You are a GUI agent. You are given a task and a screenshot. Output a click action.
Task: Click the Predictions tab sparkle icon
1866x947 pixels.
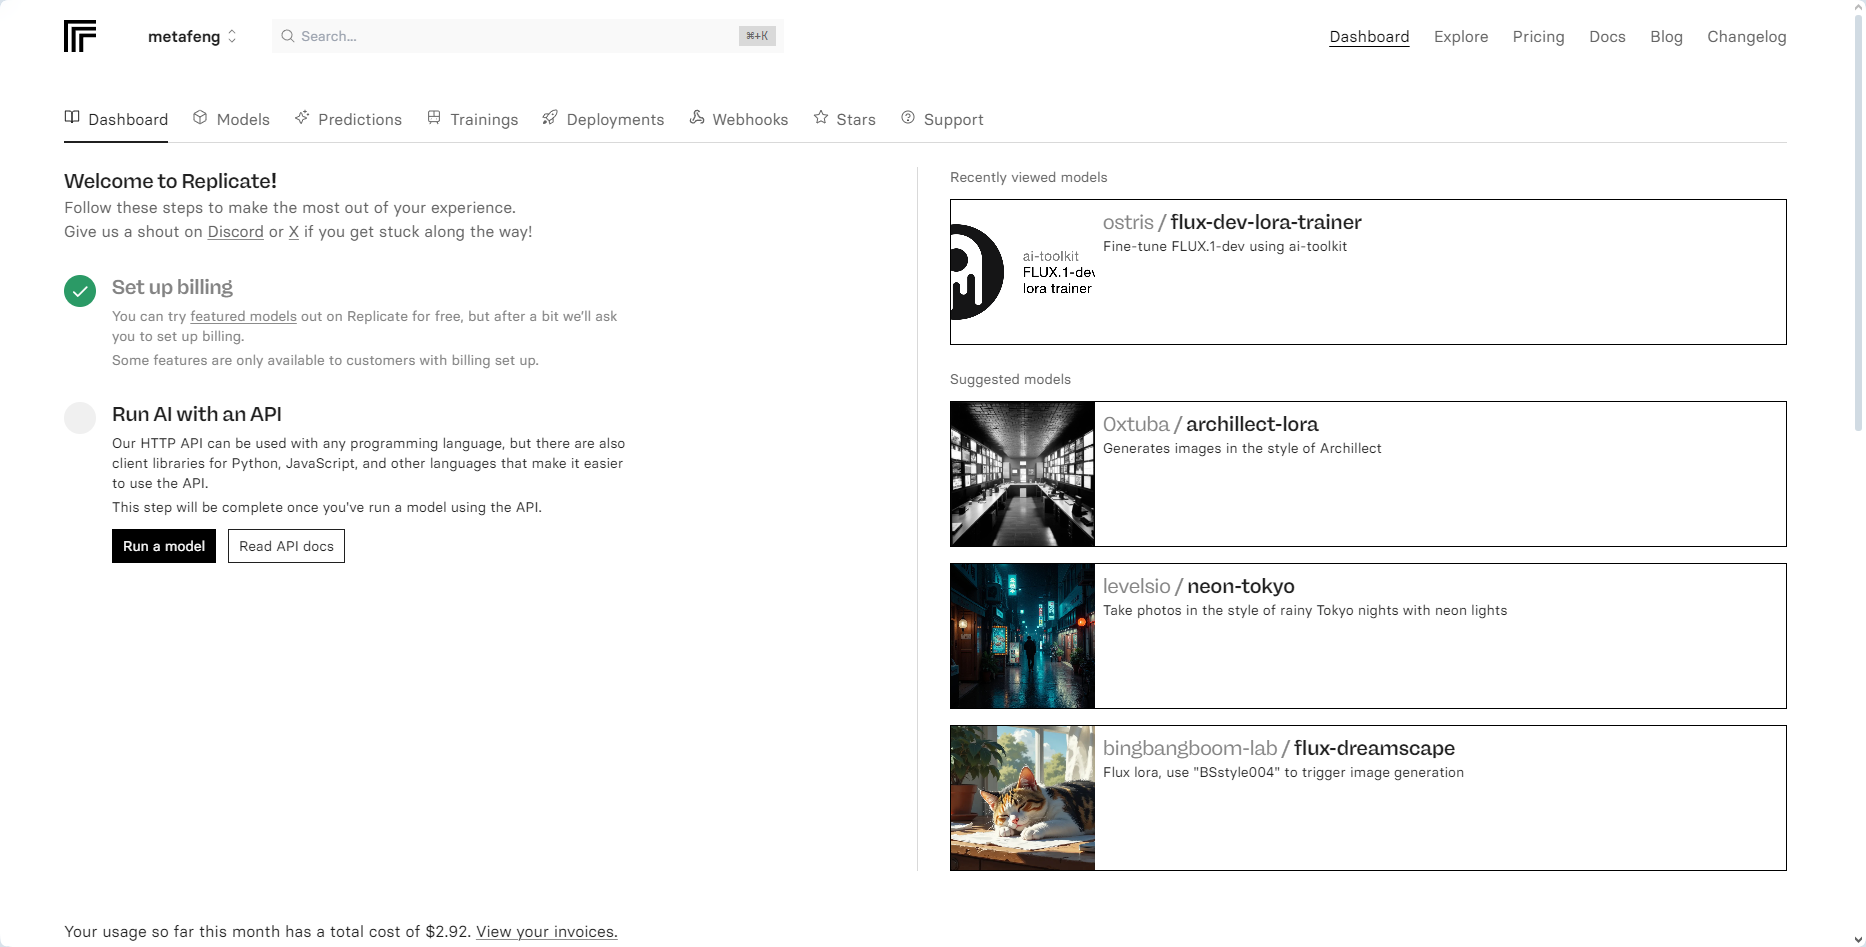click(x=302, y=118)
